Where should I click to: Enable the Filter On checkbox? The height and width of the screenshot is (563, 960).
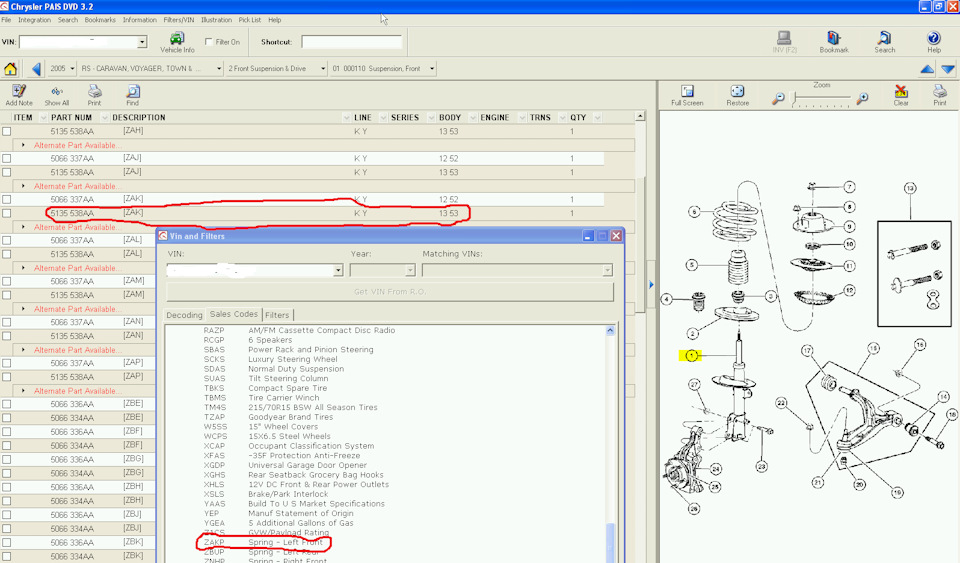[x=209, y=42]
